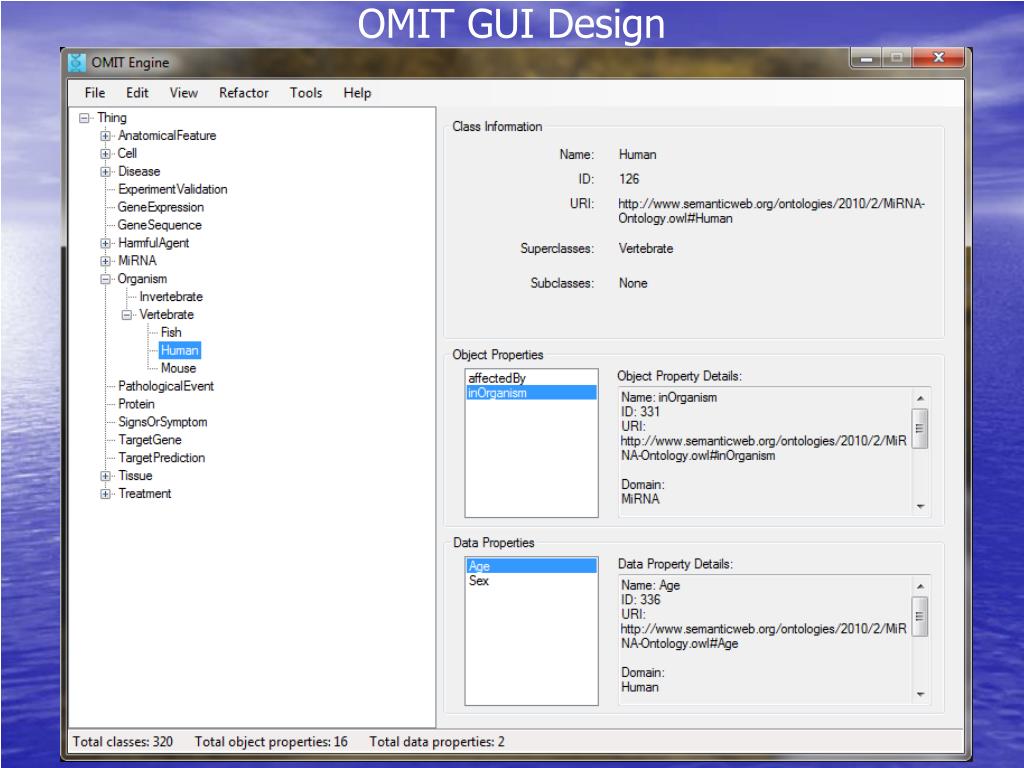This screenshot has width=1024, height=768.
Task: Select the TargetPrediction class
Action: pyautogui.click(x=161, y=458)
